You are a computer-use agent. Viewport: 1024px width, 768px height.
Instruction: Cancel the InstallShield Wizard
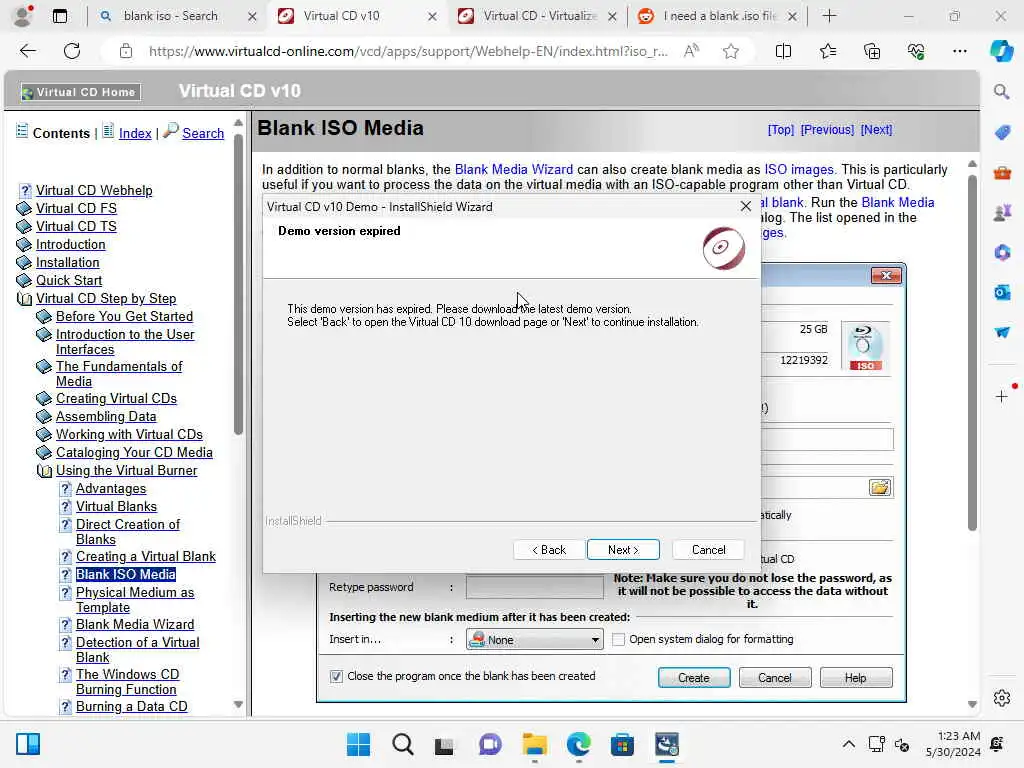click(x=709, y=550)
